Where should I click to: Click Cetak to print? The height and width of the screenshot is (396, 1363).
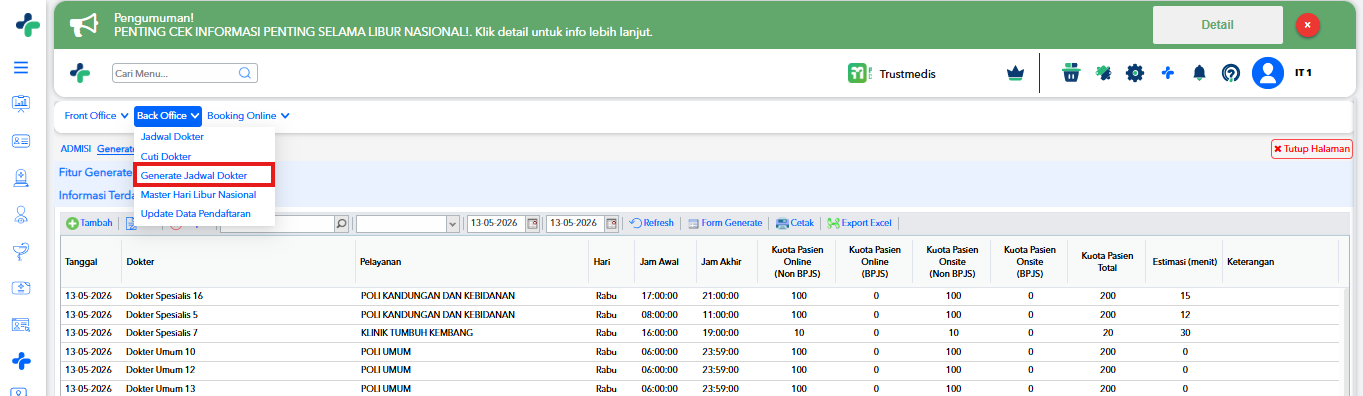point(795,223)
